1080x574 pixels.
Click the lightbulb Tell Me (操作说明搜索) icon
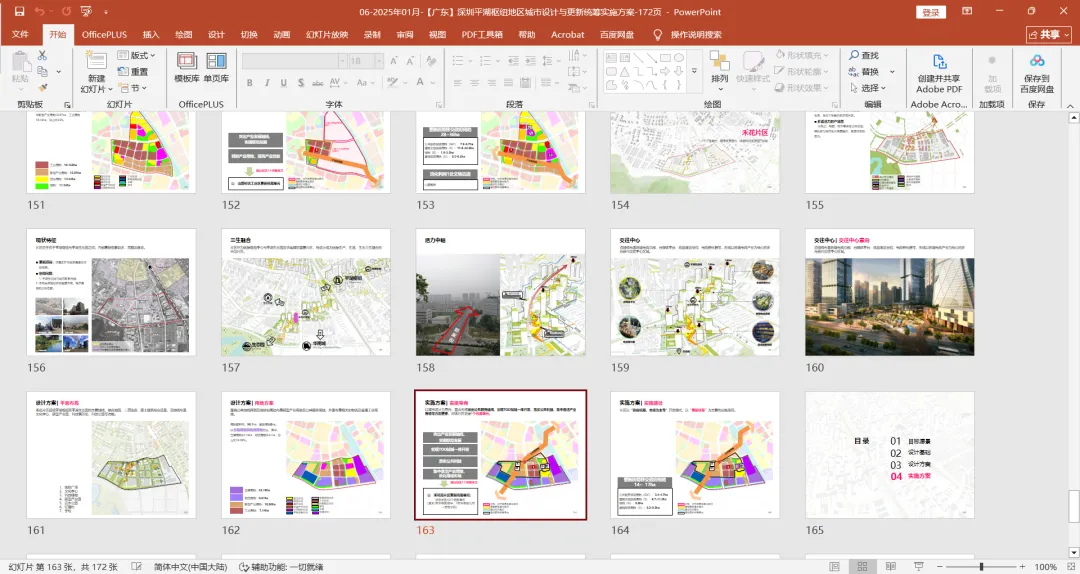658,34
